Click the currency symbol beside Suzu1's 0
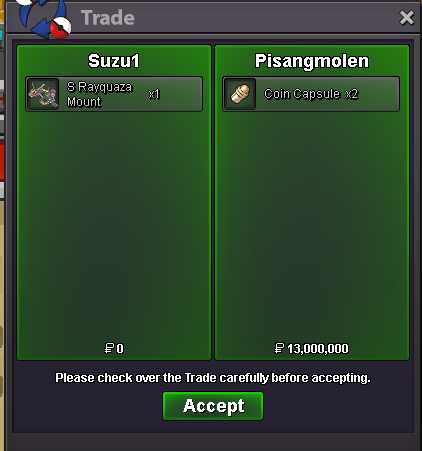 [x=109, y=349]
